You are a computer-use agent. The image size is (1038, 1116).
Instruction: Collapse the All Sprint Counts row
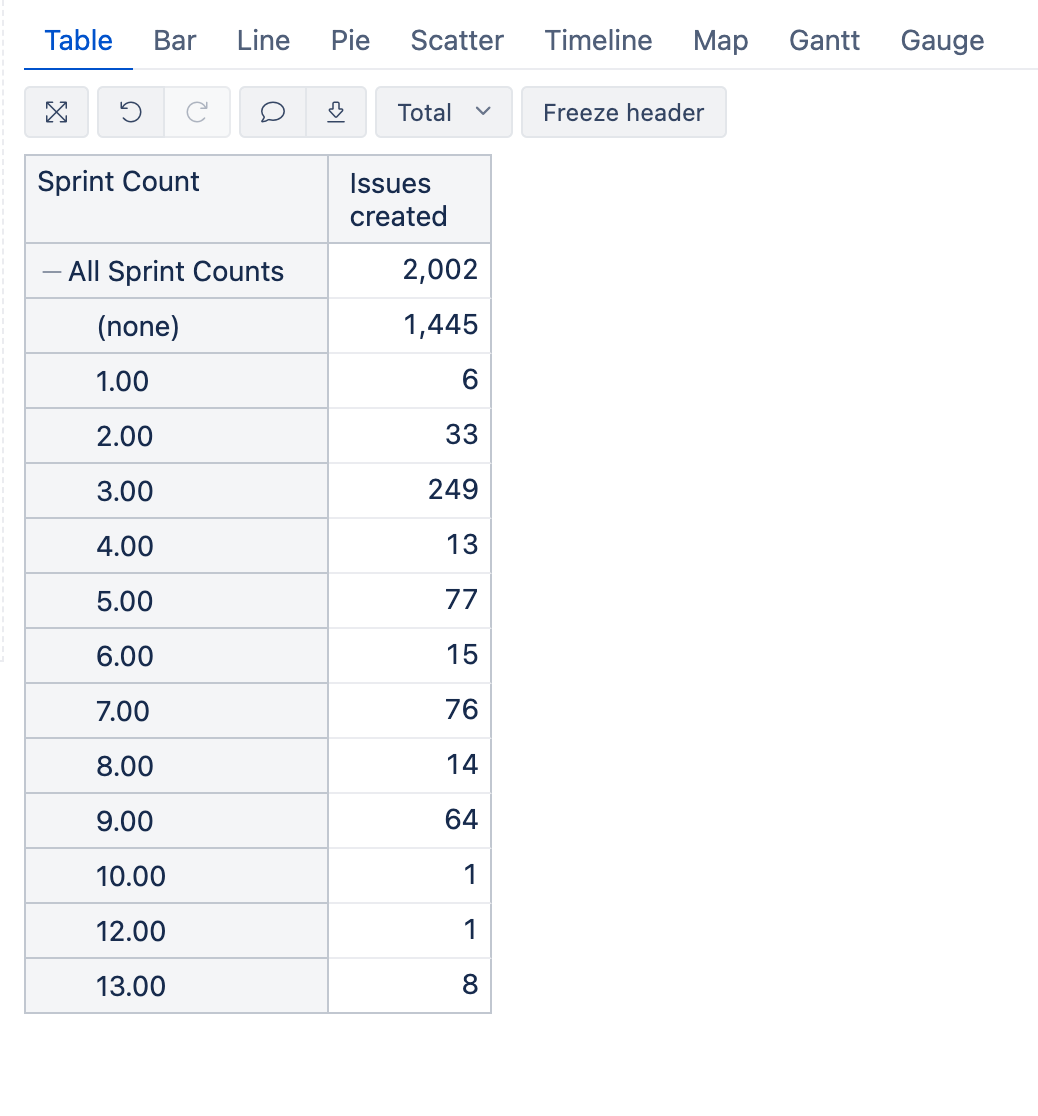[51, 272]
